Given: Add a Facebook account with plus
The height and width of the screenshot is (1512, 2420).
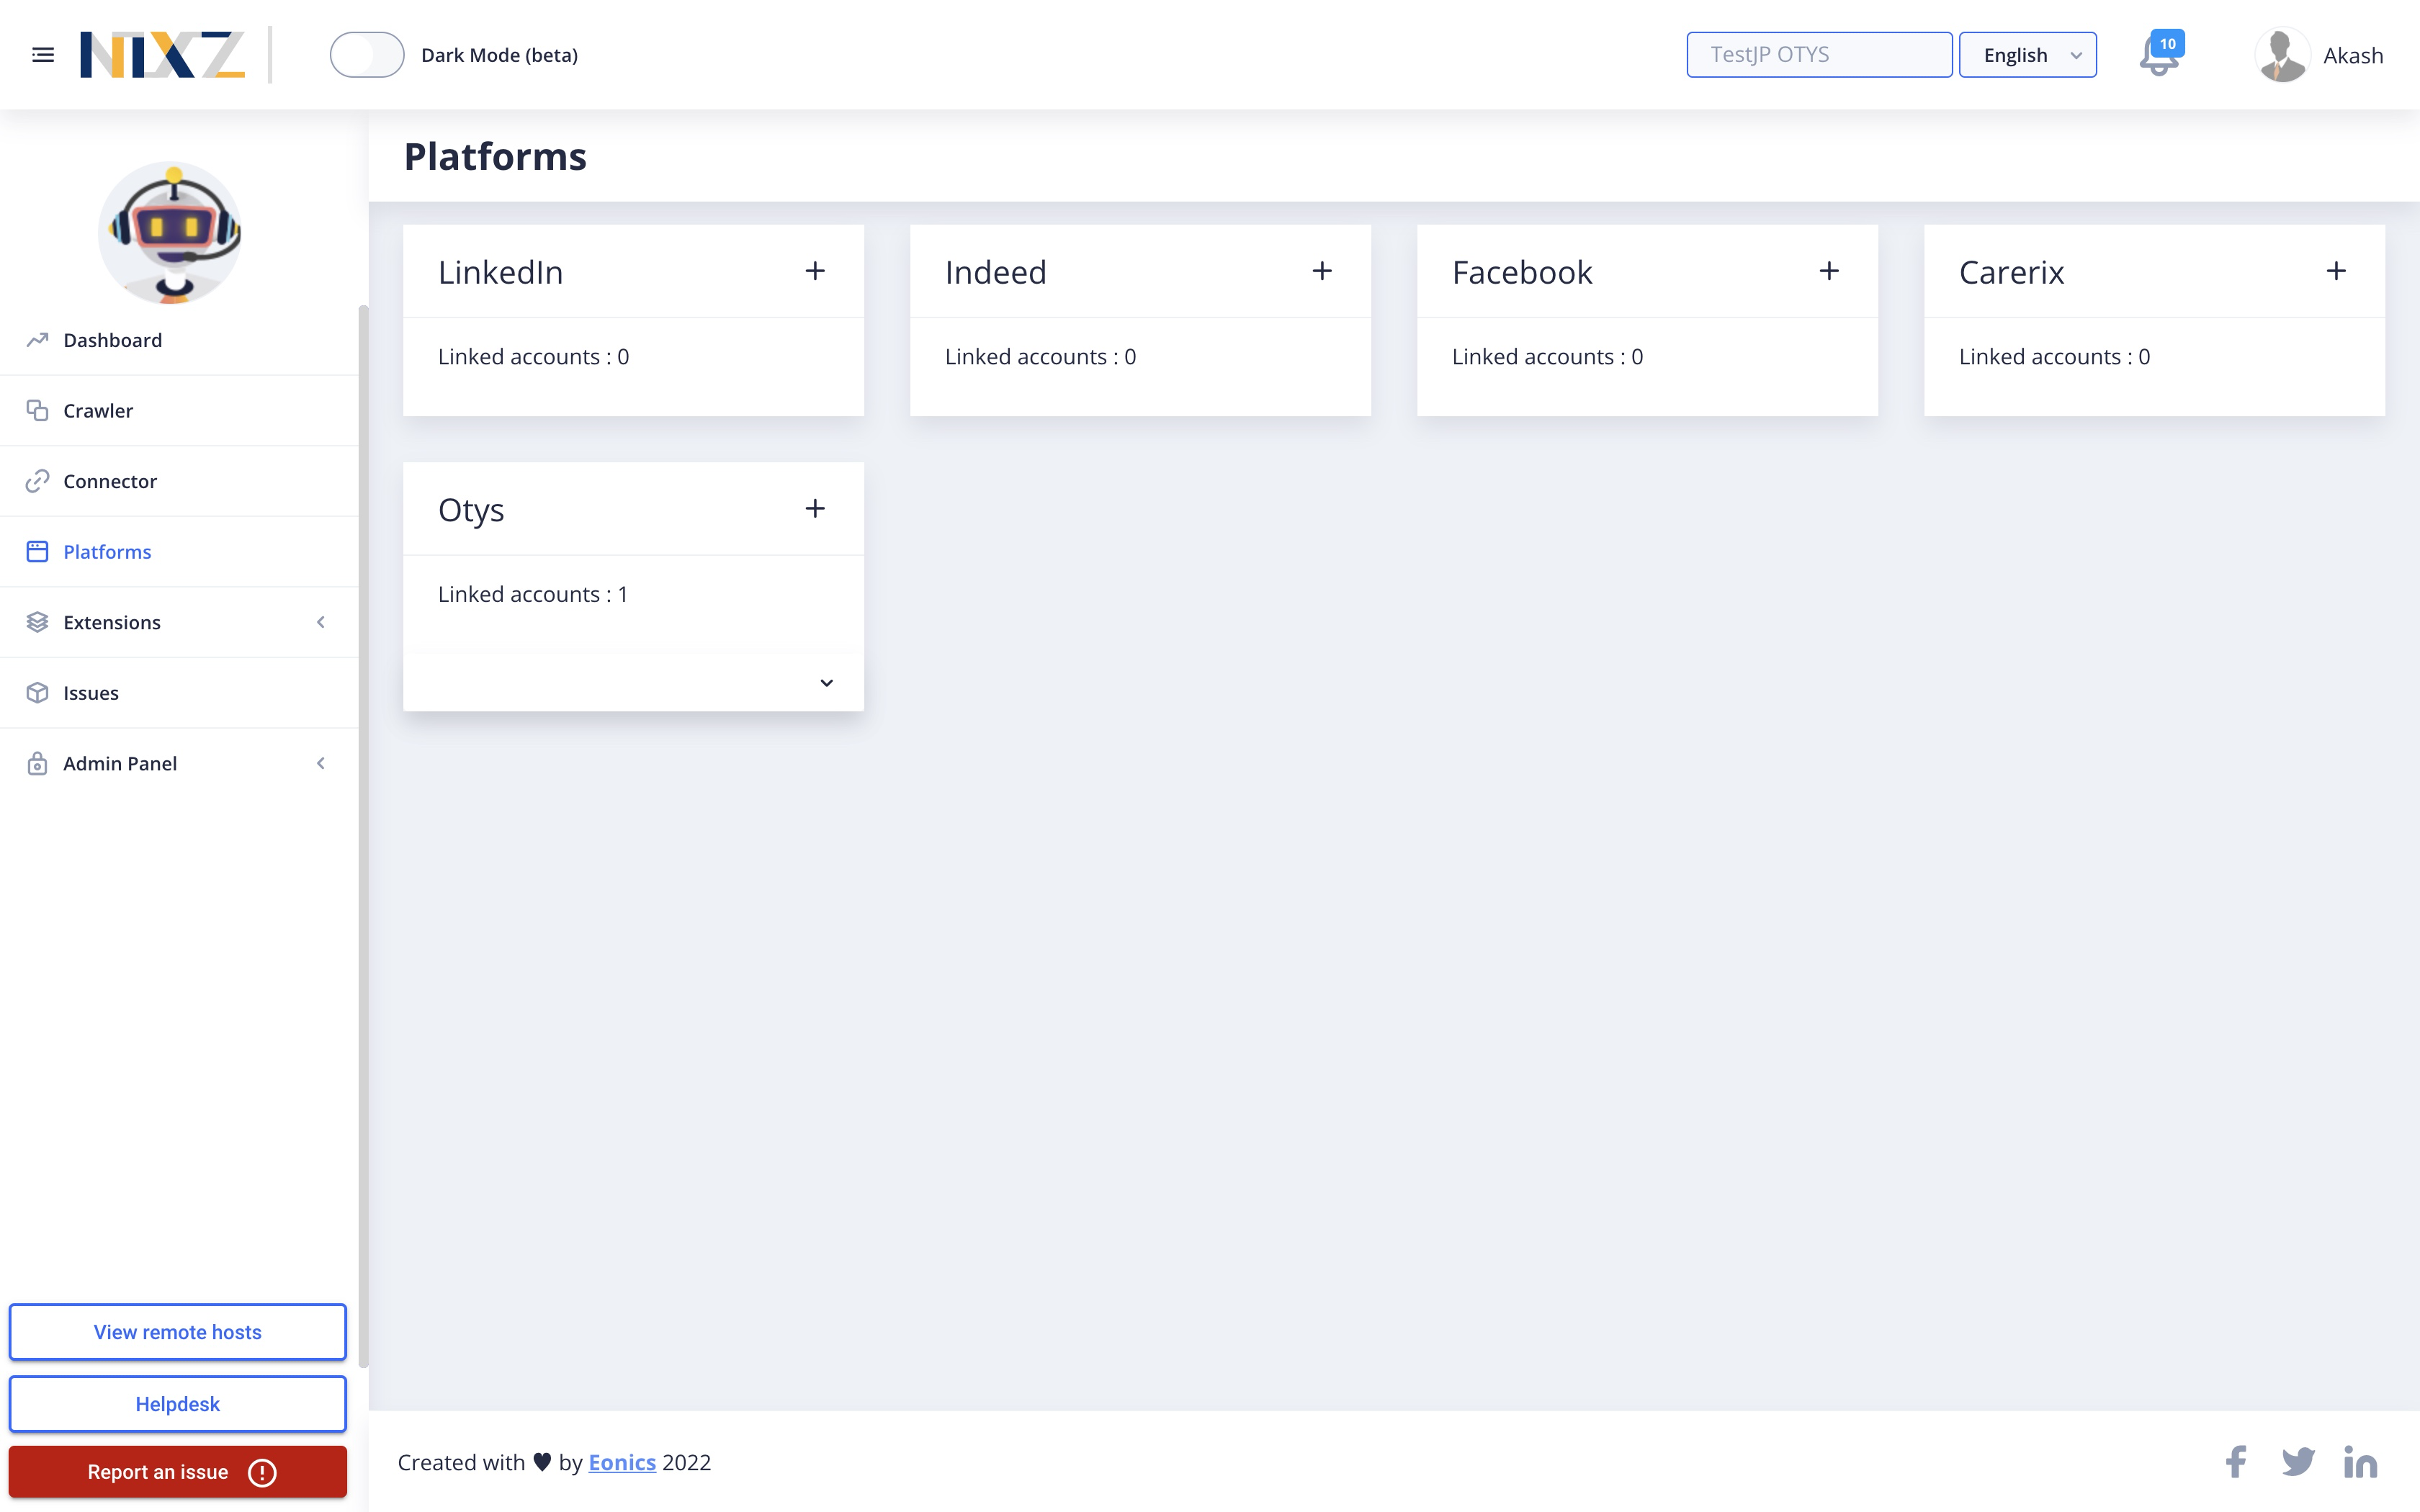Looking at the screenshot, I should click(1829, 271).
